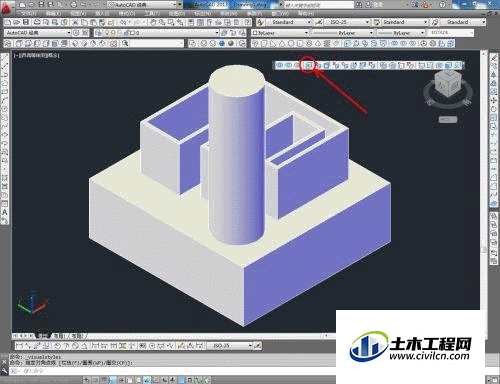Select the Realistic blue sphere visual style
This screenshot has height=384, width=500.
221,43
